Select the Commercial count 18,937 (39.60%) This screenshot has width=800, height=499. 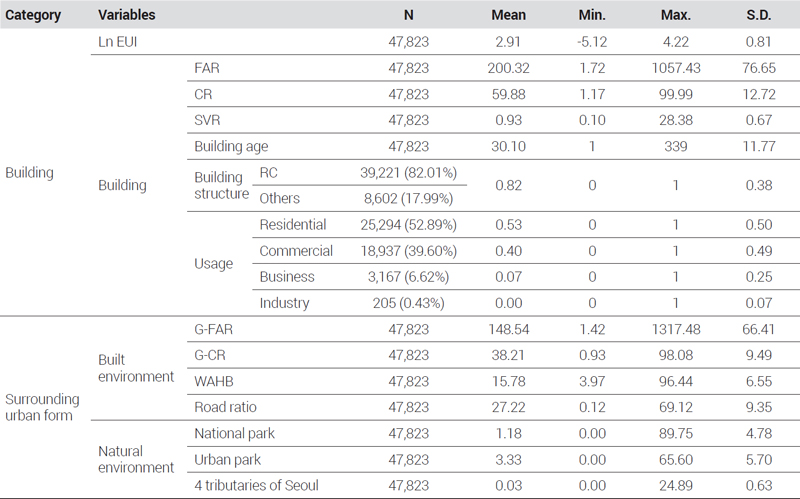(x=408, y=251)
